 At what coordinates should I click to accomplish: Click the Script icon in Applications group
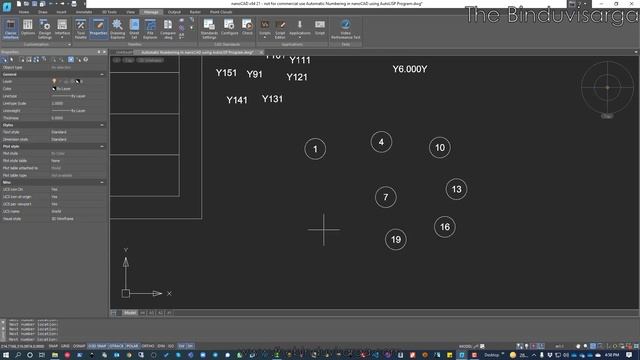320,27
